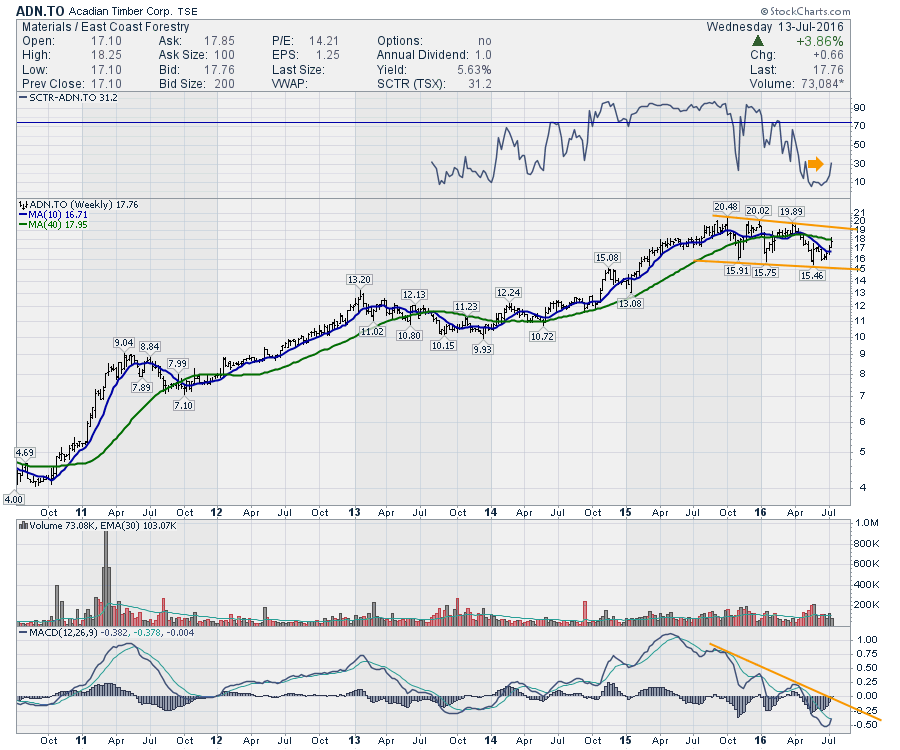Click the ADN.TO ticker symbol title
900x750 pixels.
40,11
